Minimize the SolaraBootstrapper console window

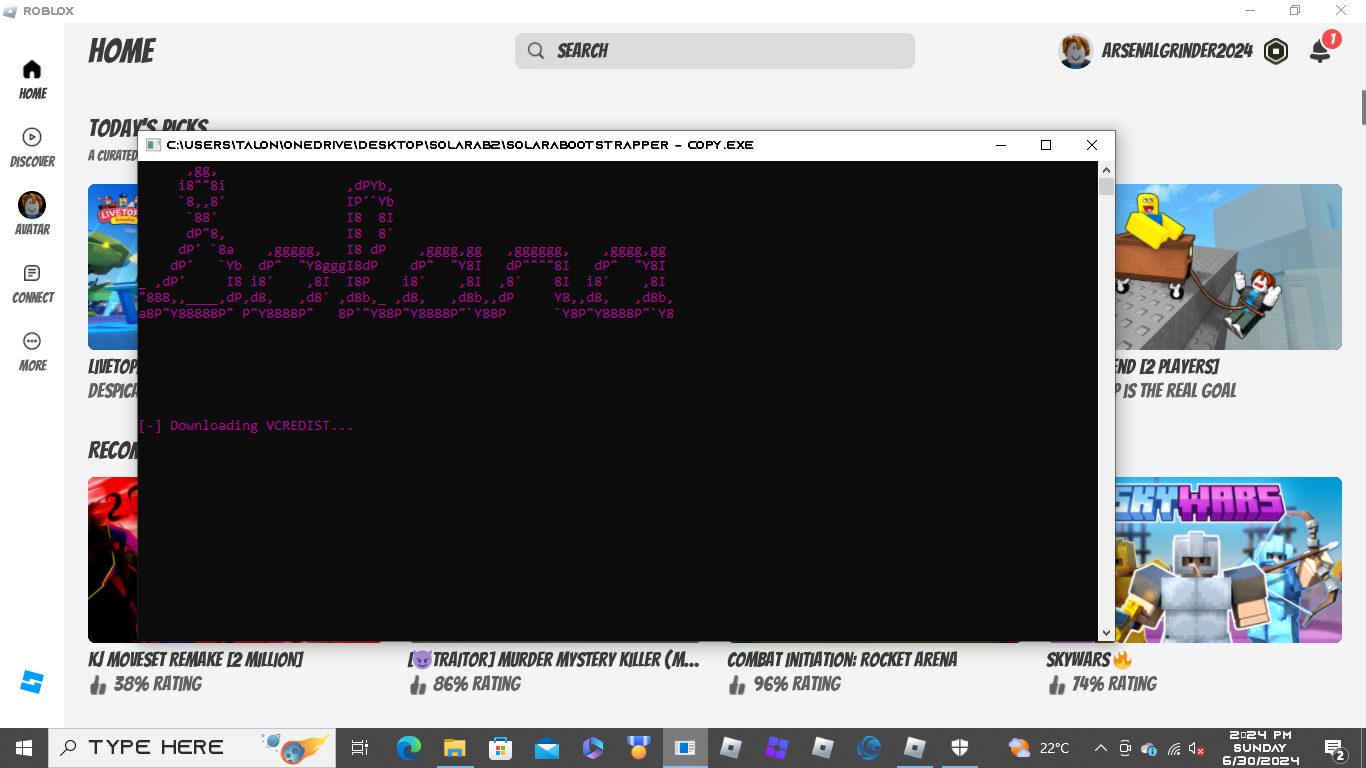point(1001,145)
